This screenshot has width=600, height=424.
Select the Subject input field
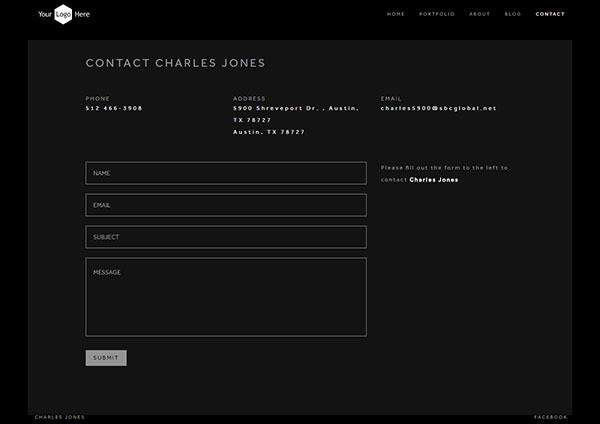pyautogui.click(x=226, y=237)
